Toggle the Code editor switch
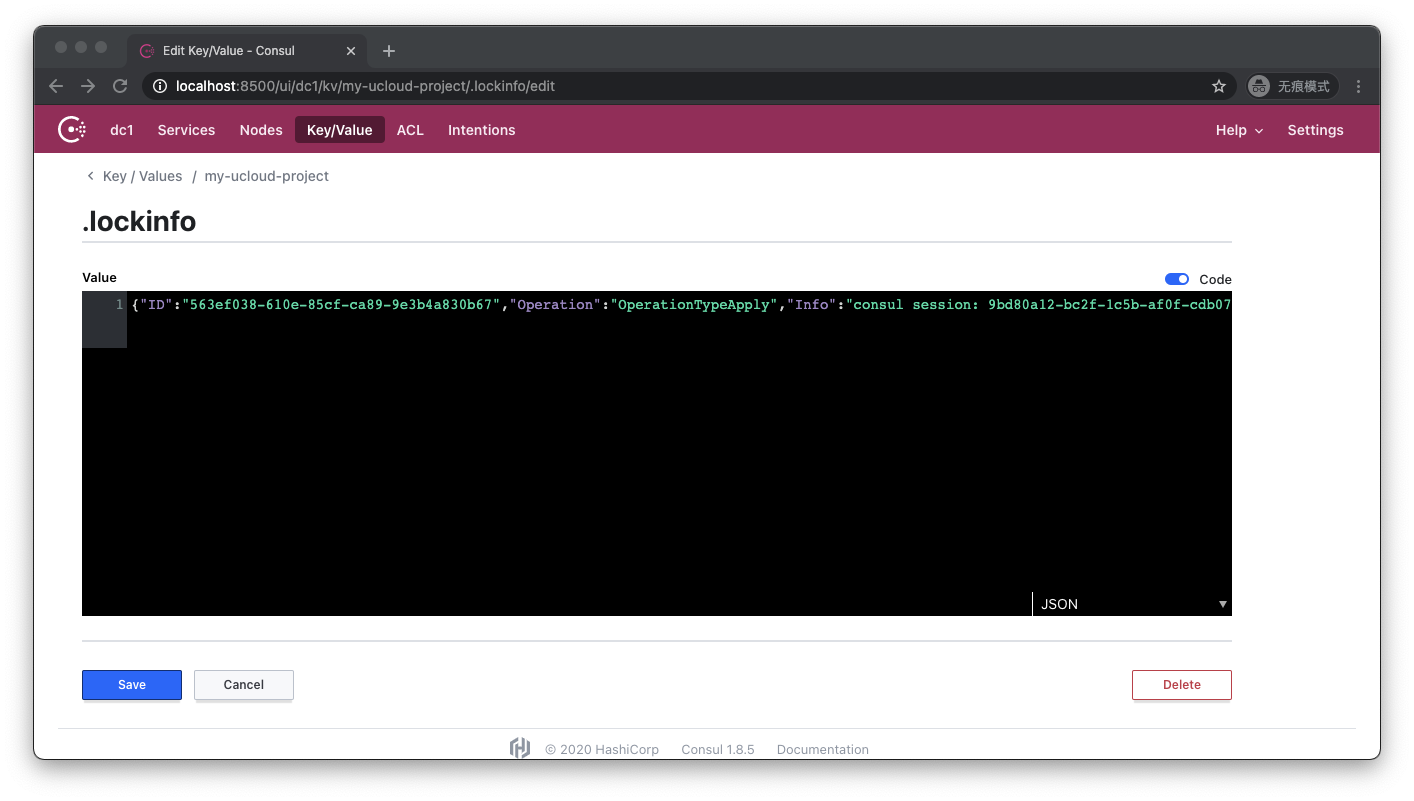The width and height of the screenshot is (1414, 801). click(1177, 279)
